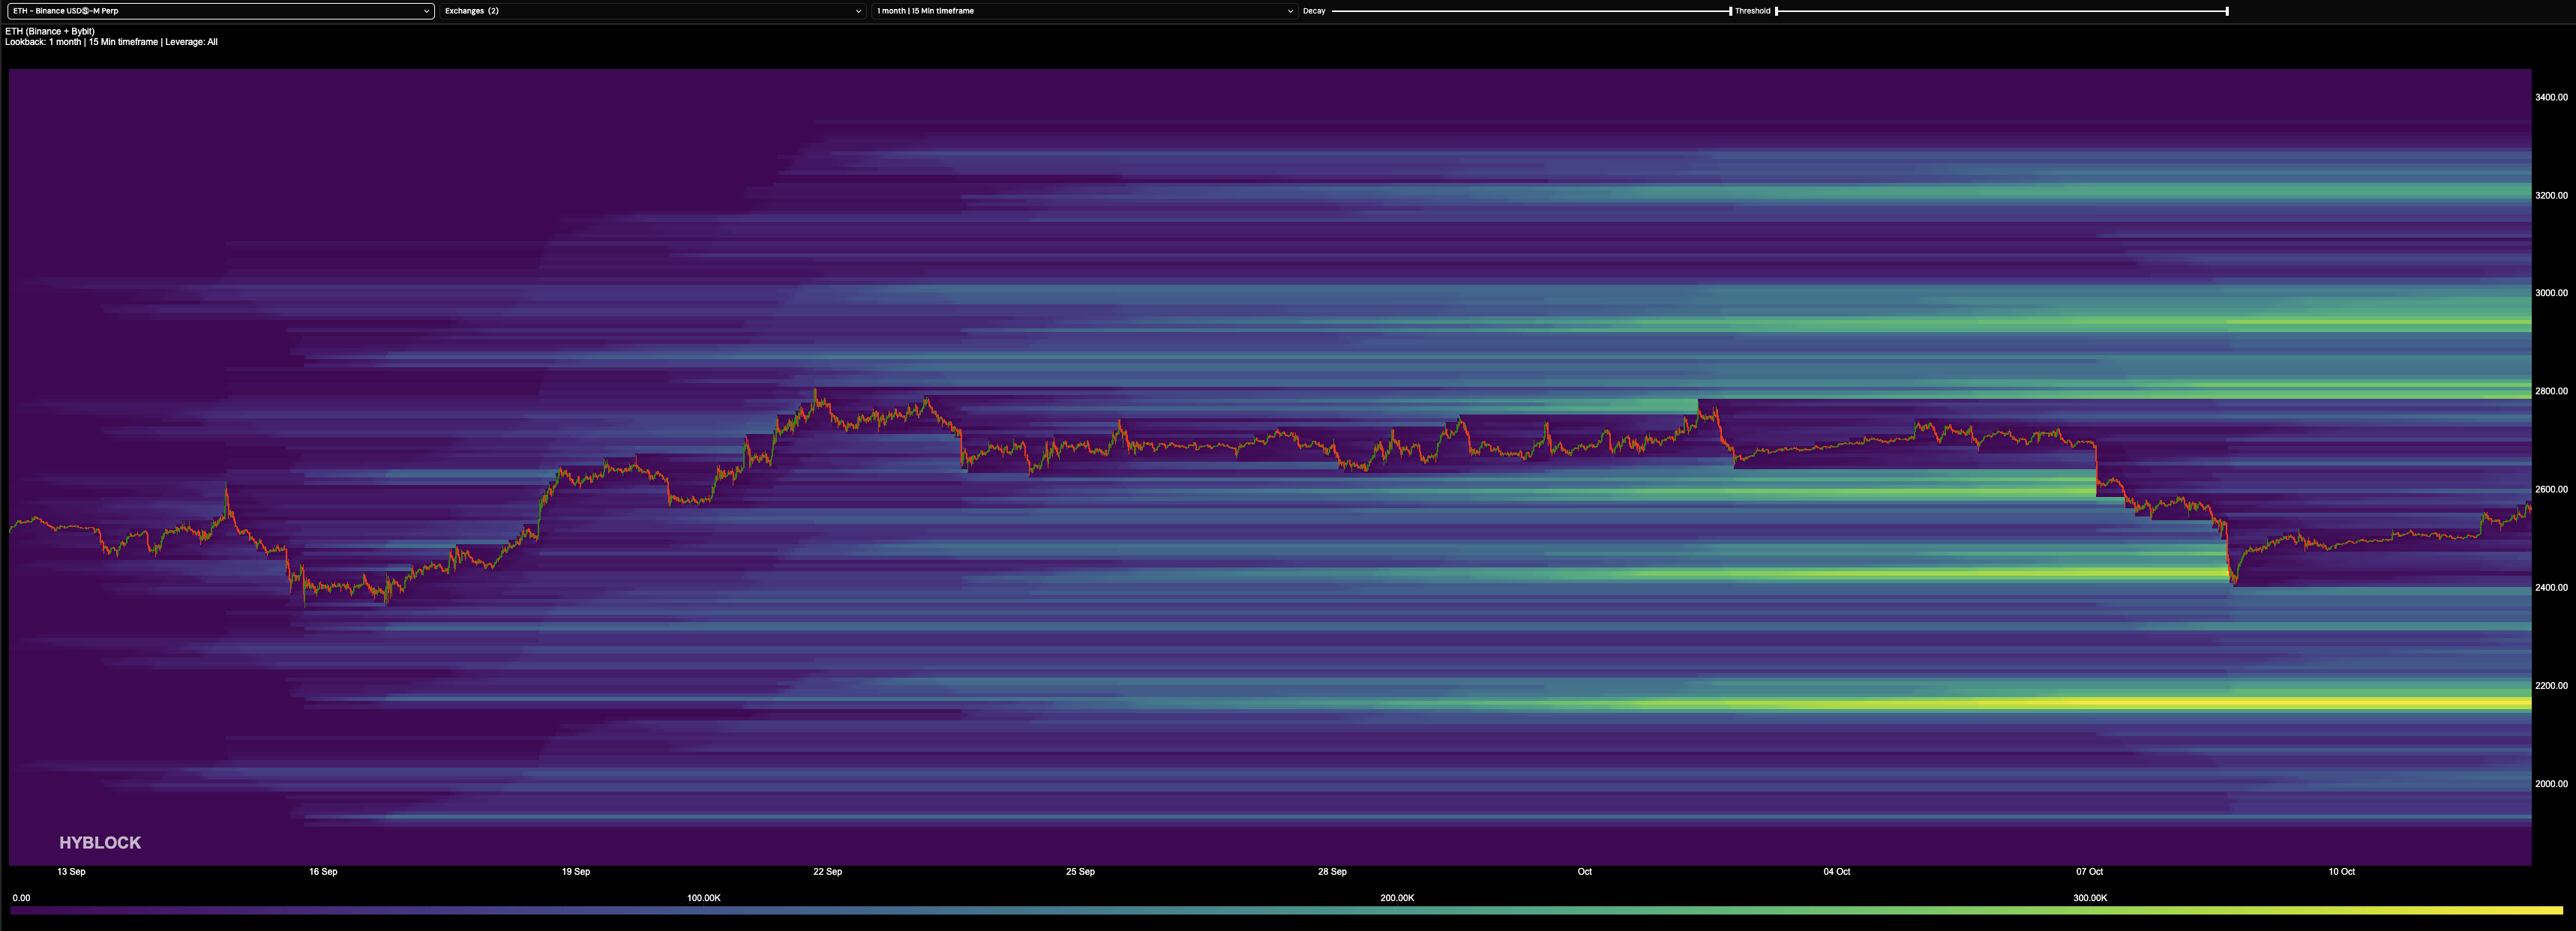This screenshot has height=931, width=2576.
Task: Click the Threshold label
Action: point(1752,11)
